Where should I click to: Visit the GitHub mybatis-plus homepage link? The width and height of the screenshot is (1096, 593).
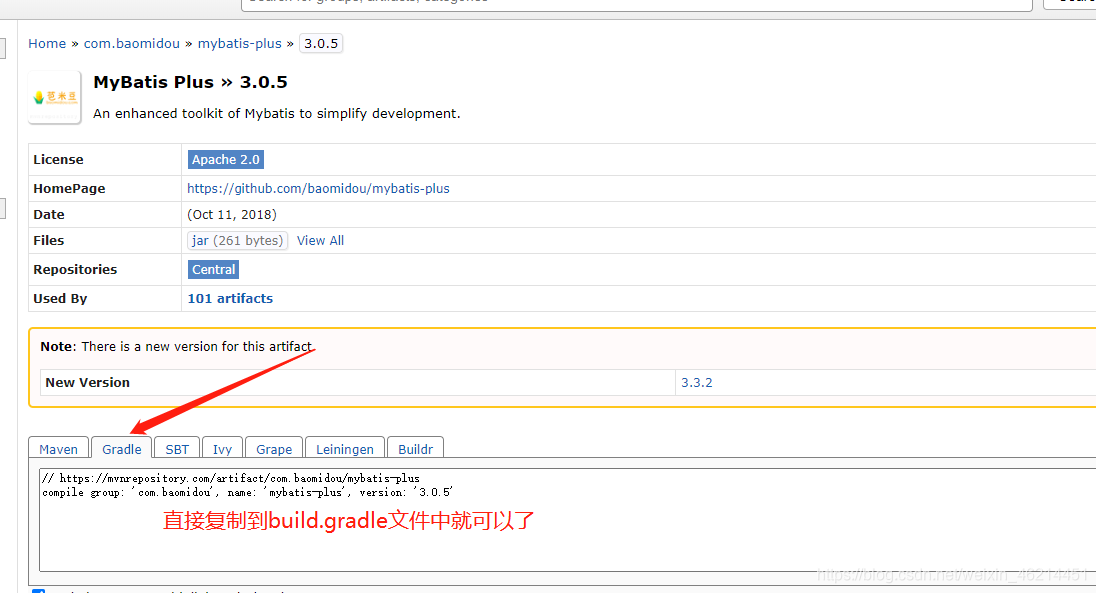[318, 188]
